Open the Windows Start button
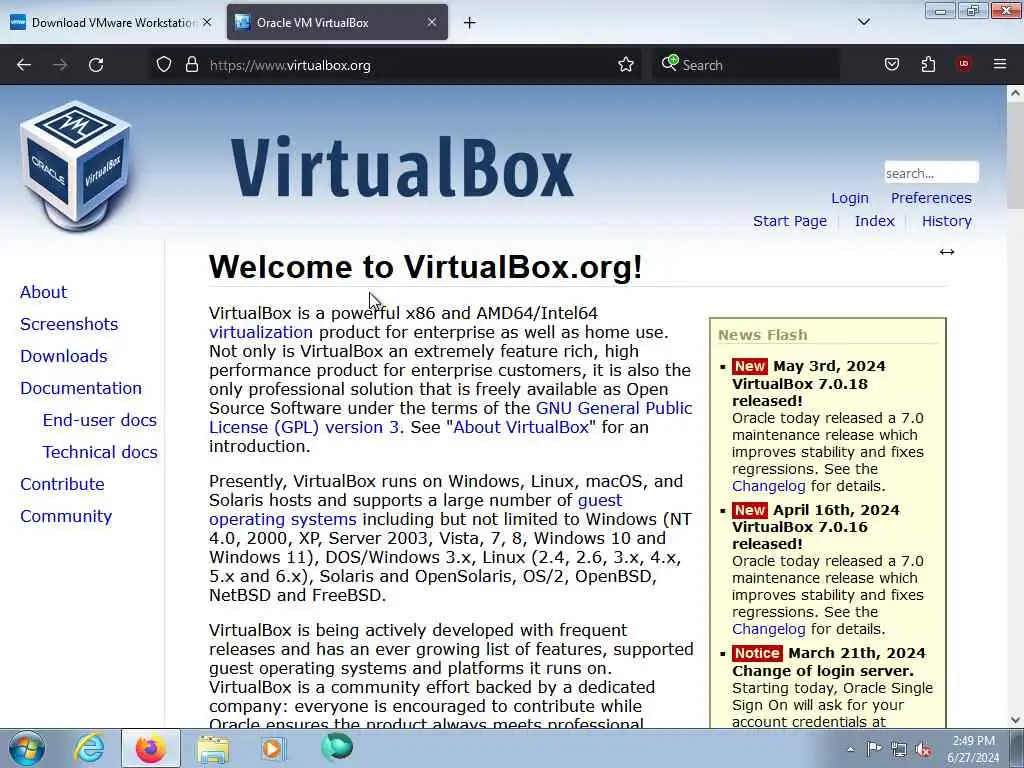 tap(27, 748)
